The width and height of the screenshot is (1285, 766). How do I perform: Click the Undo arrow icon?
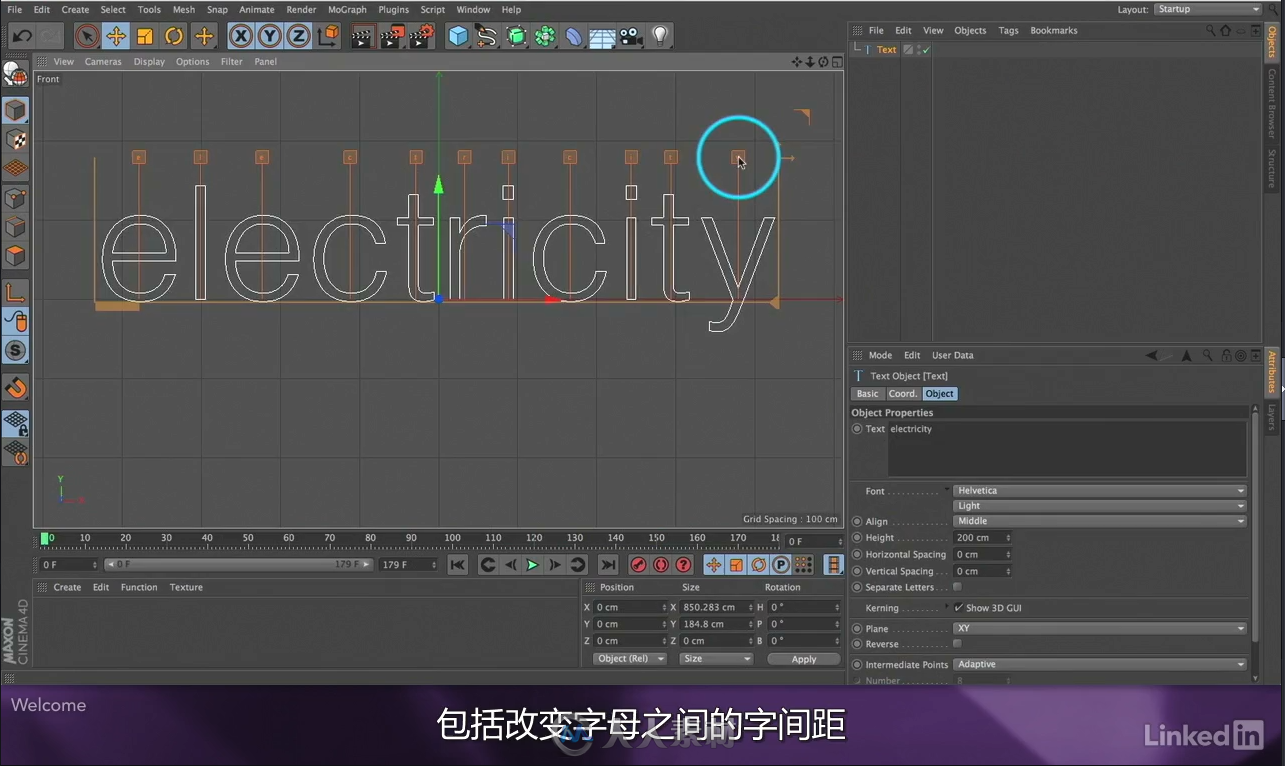[x=22, y=36]
